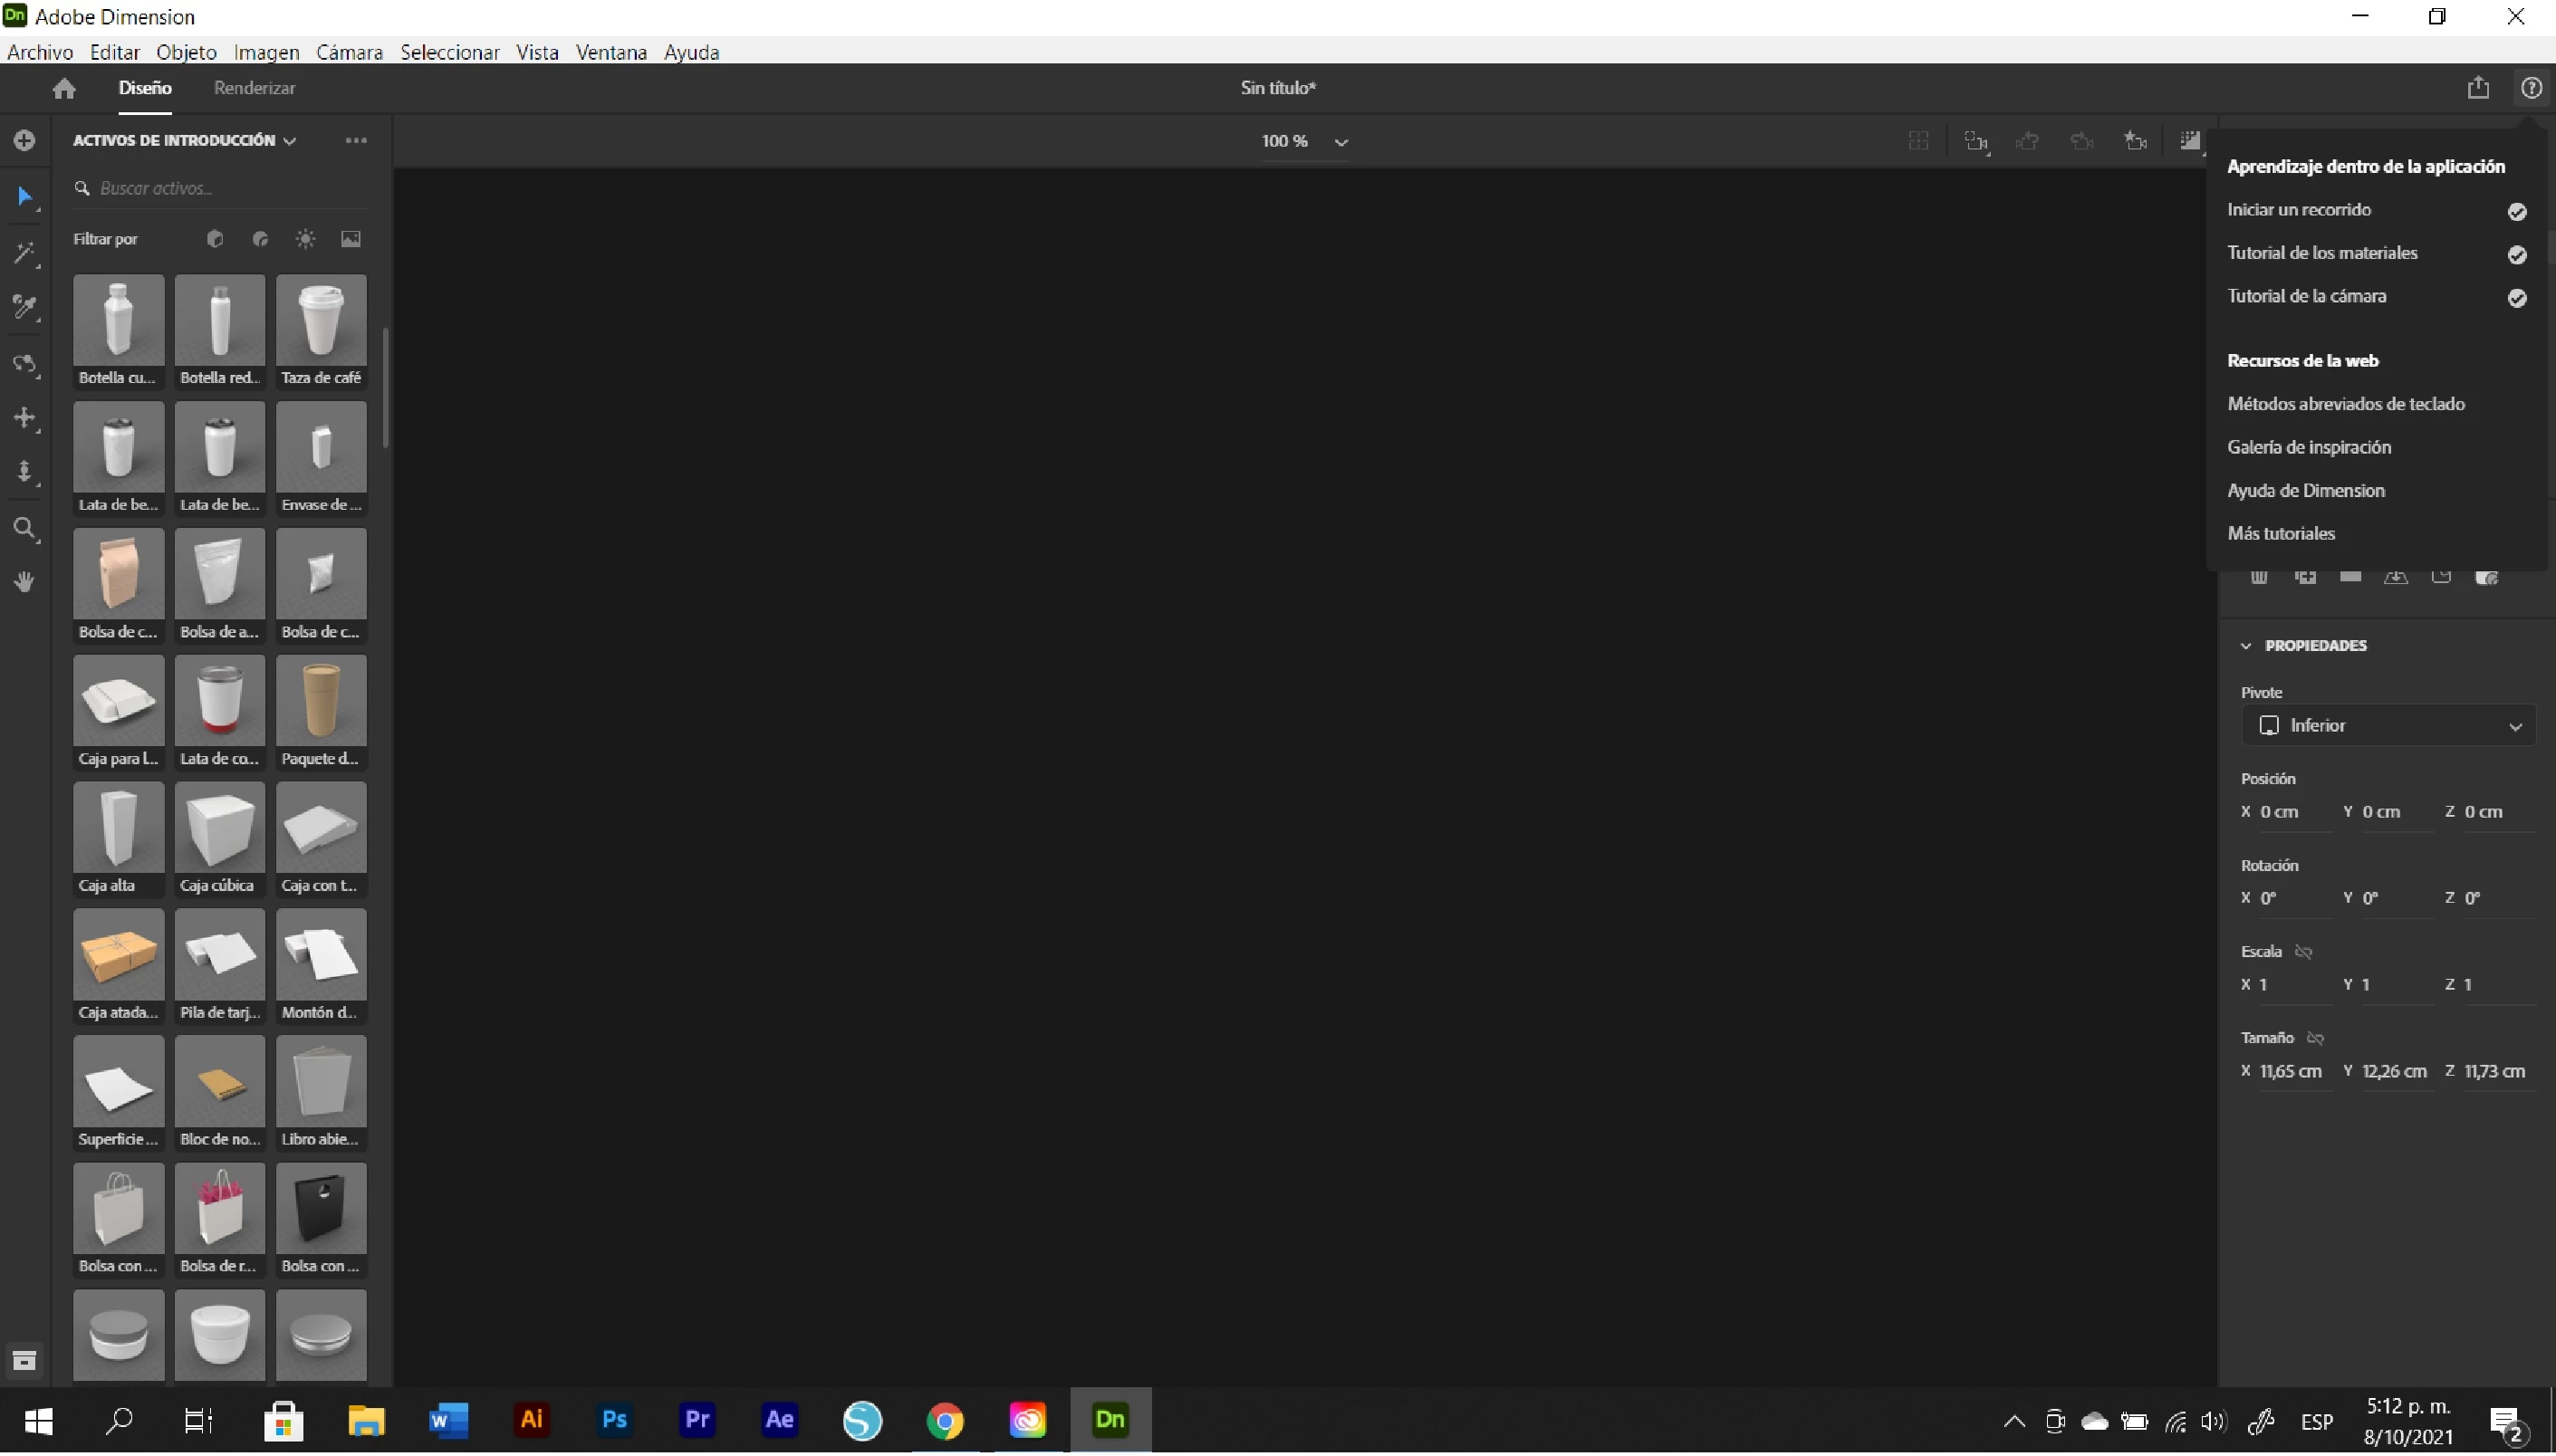
Task: Open the Pivote Inferior dropdown
Action: click(2388, 725)
